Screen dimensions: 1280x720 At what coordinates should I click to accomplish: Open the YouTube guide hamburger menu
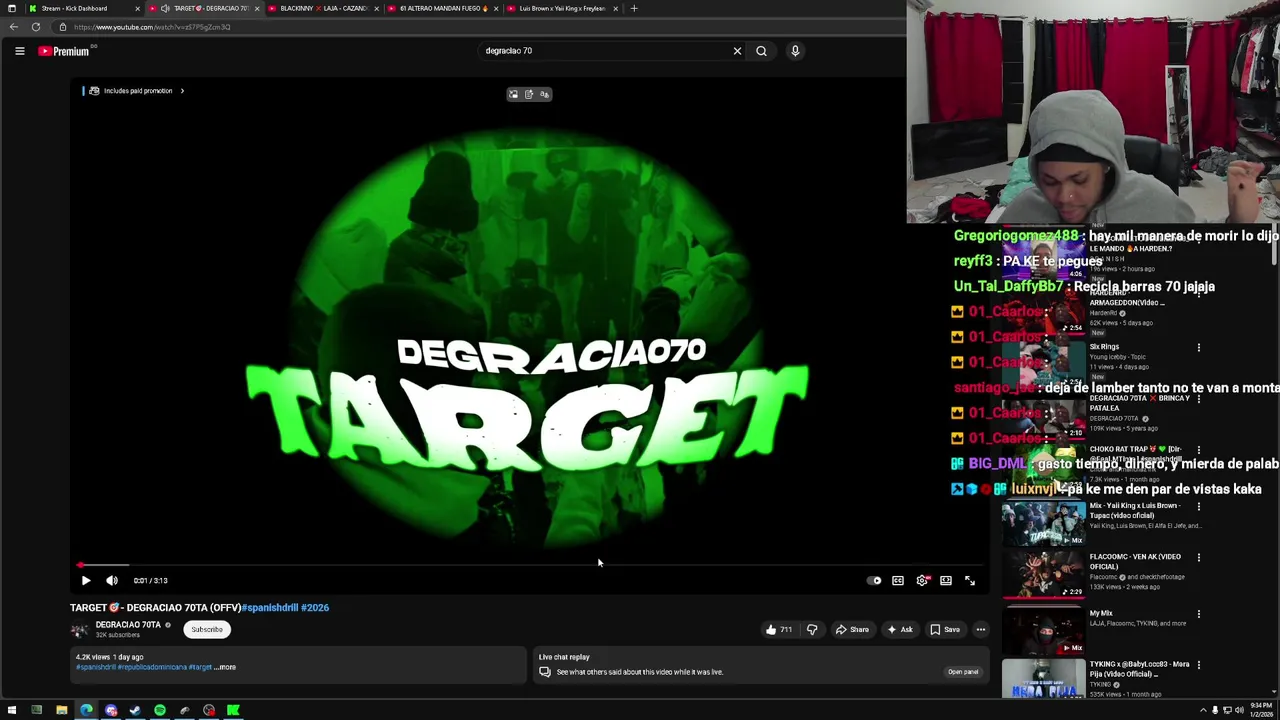(19, 51)
